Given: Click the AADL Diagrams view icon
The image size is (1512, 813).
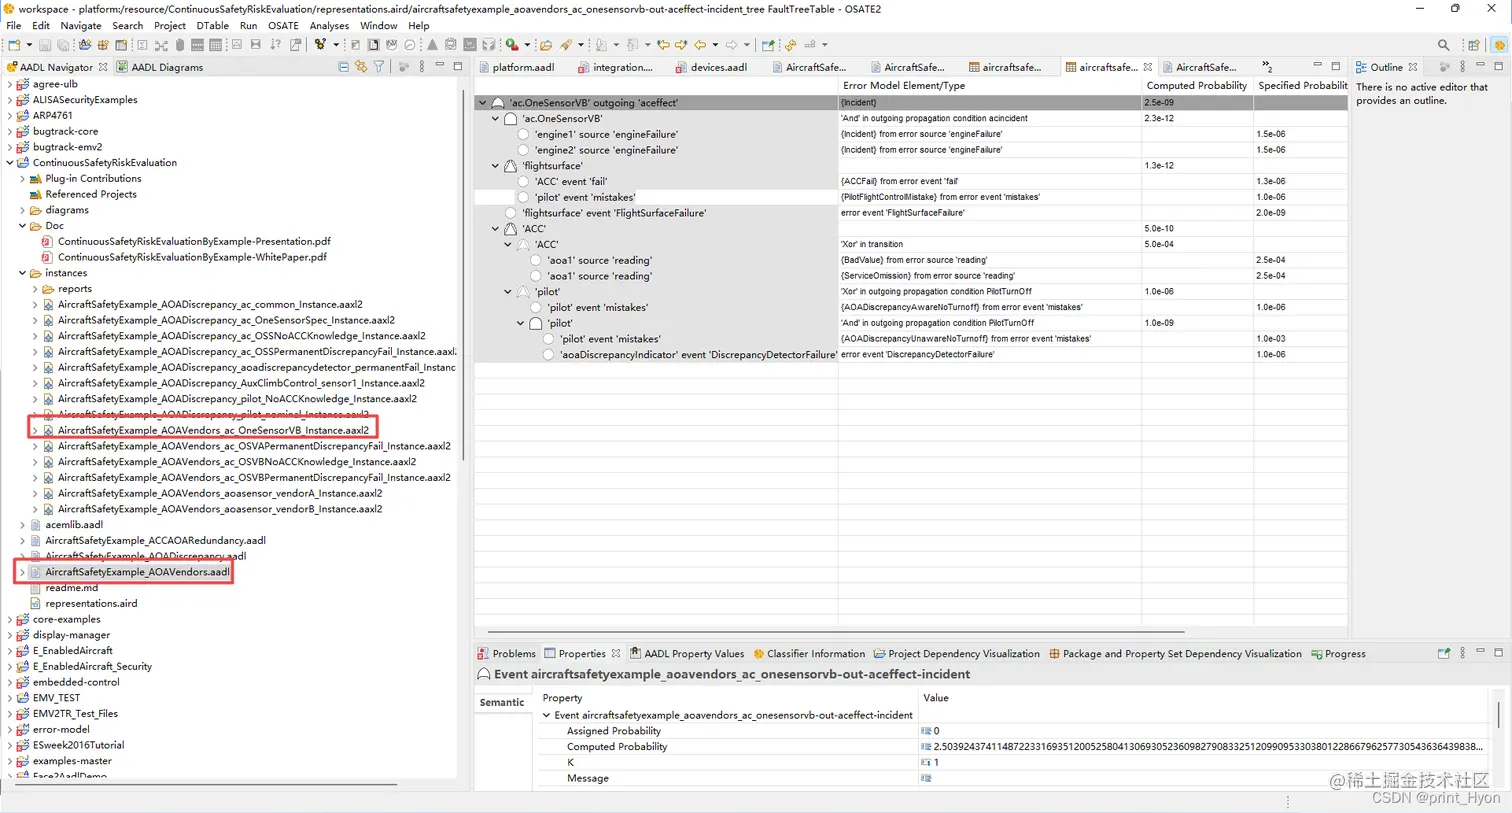Looking at the screenshot, I should 122,67.
